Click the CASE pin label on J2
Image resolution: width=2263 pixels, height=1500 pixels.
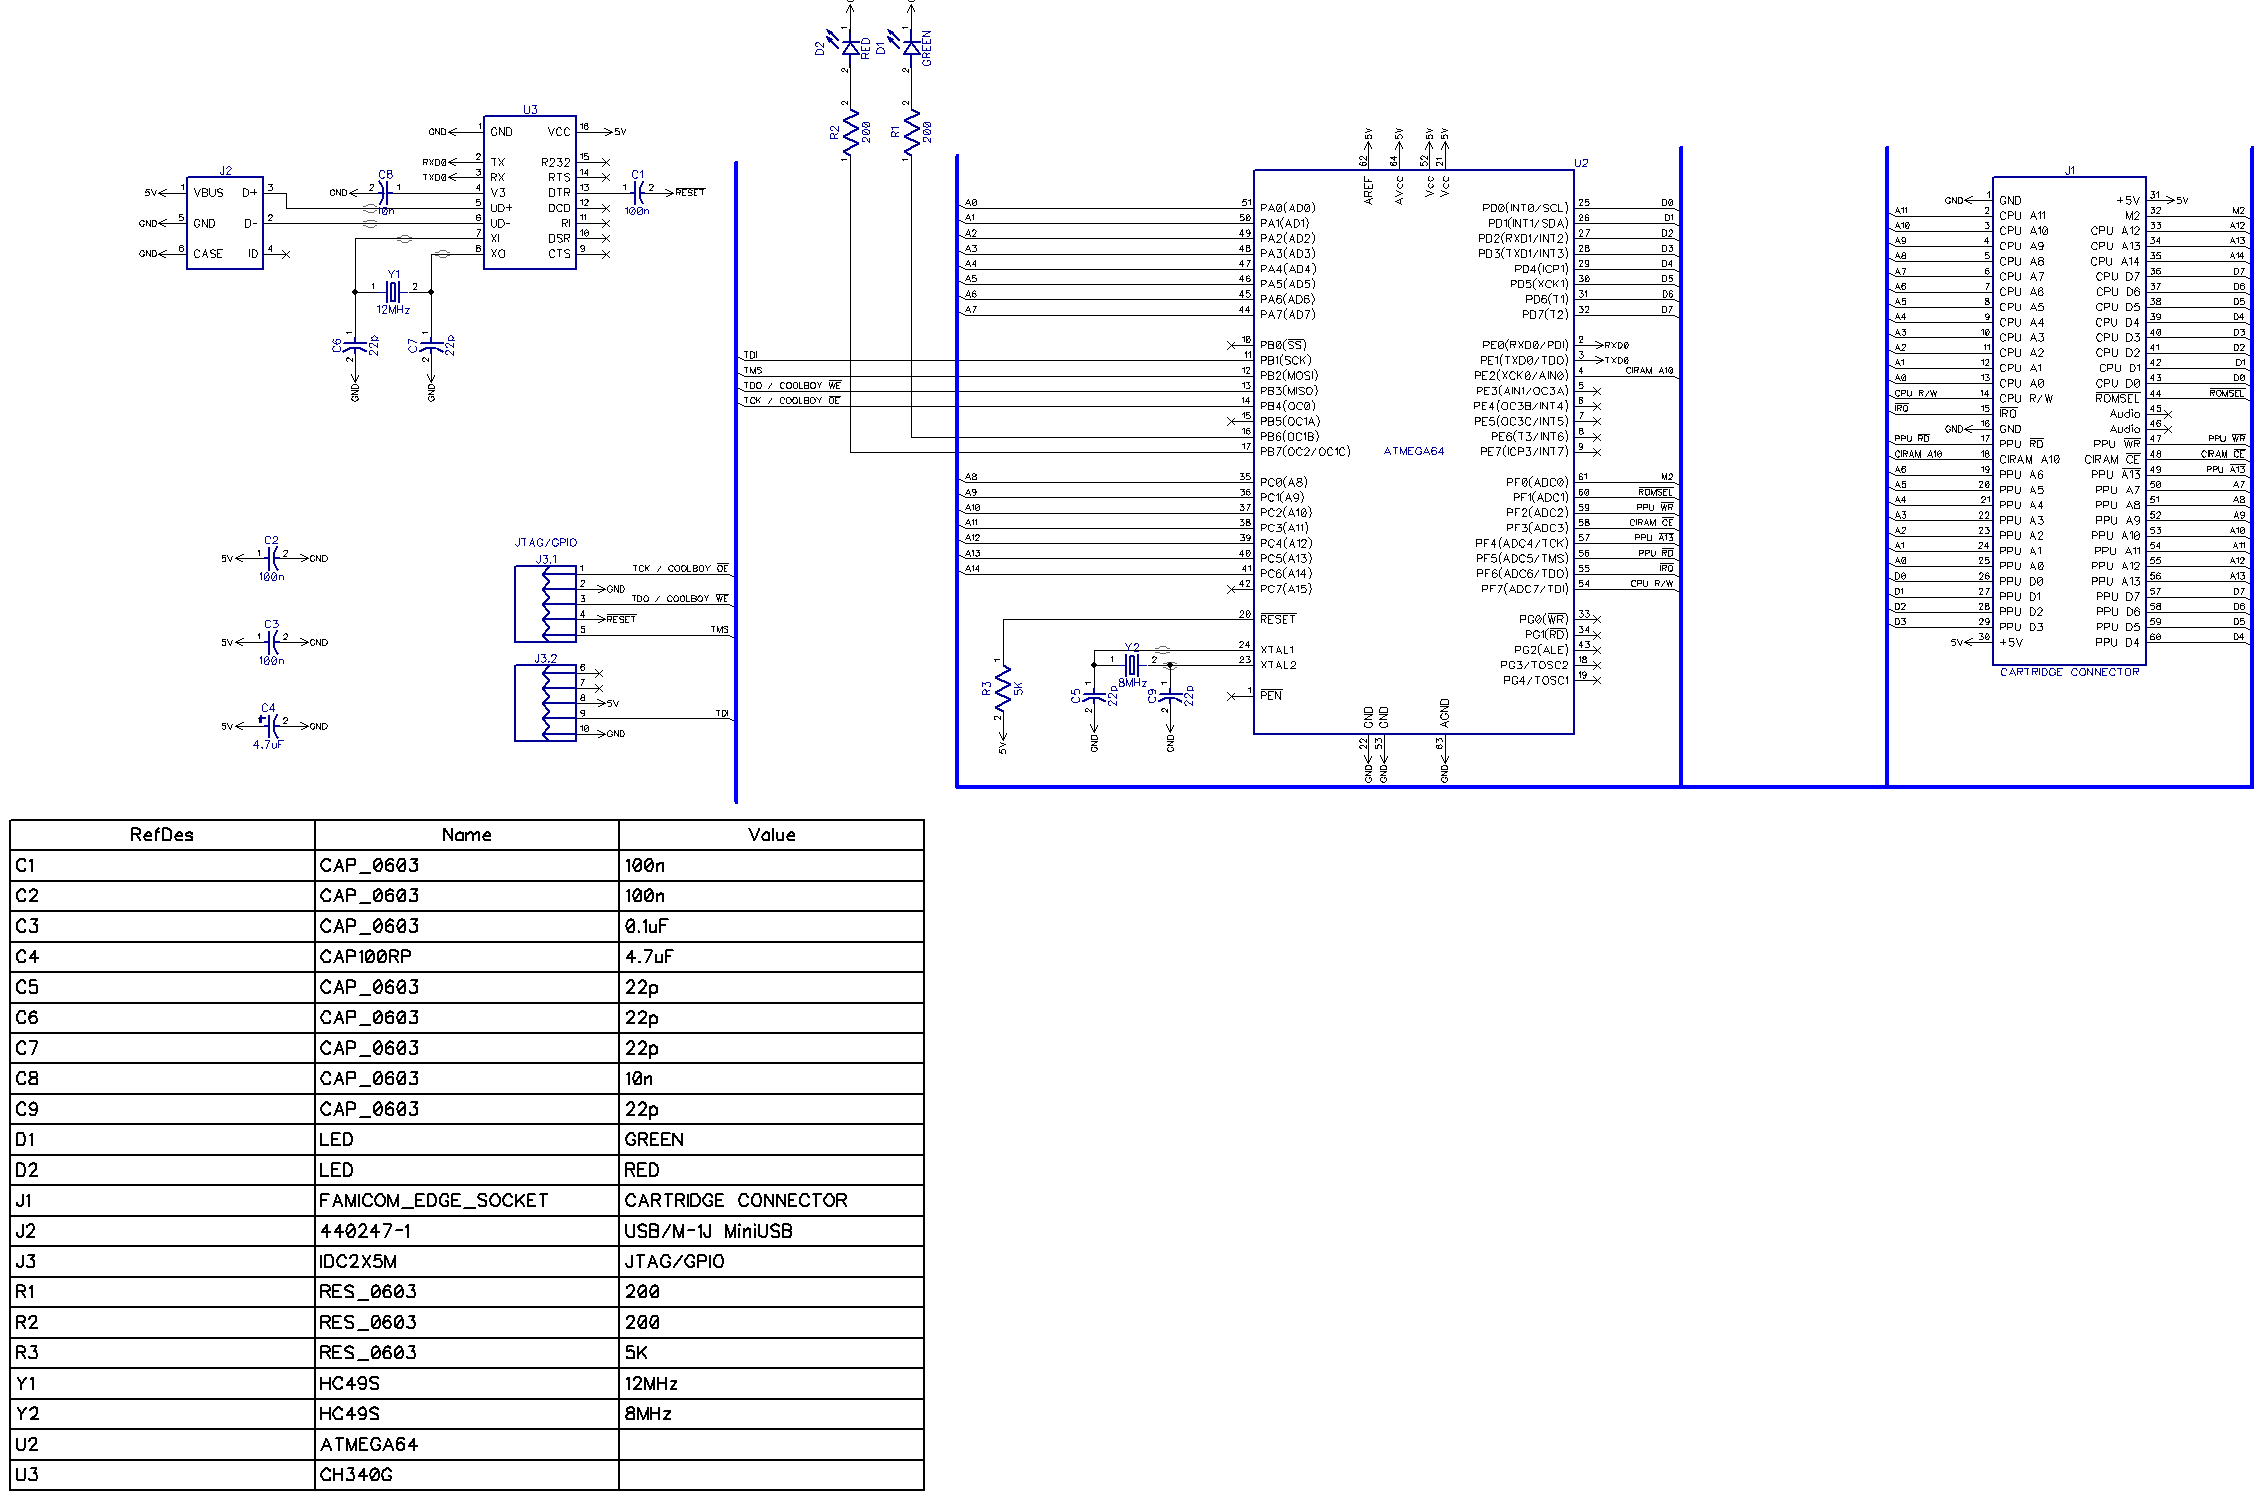tap(208, 254)
